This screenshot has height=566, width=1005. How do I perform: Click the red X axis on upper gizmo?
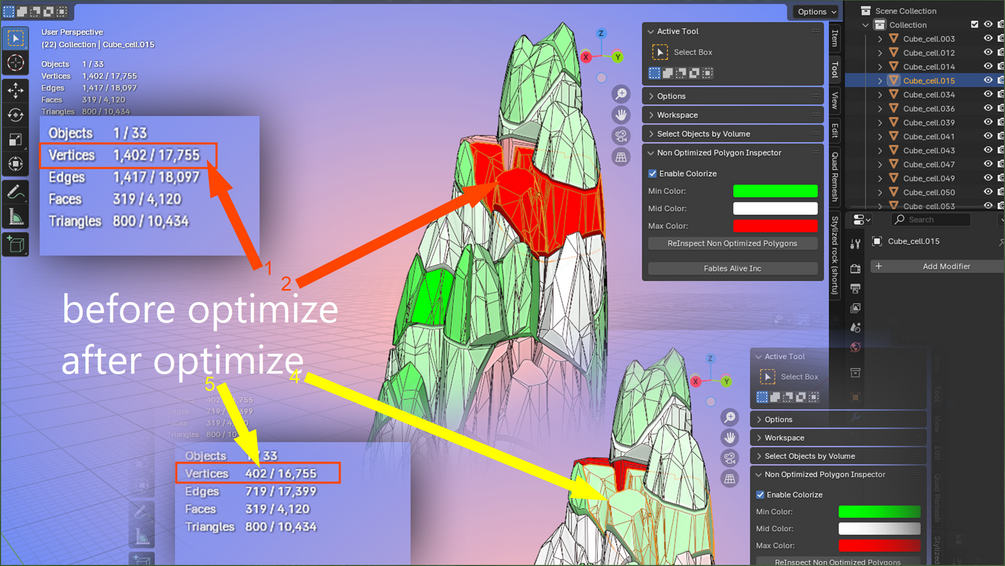tap(586, 57)
